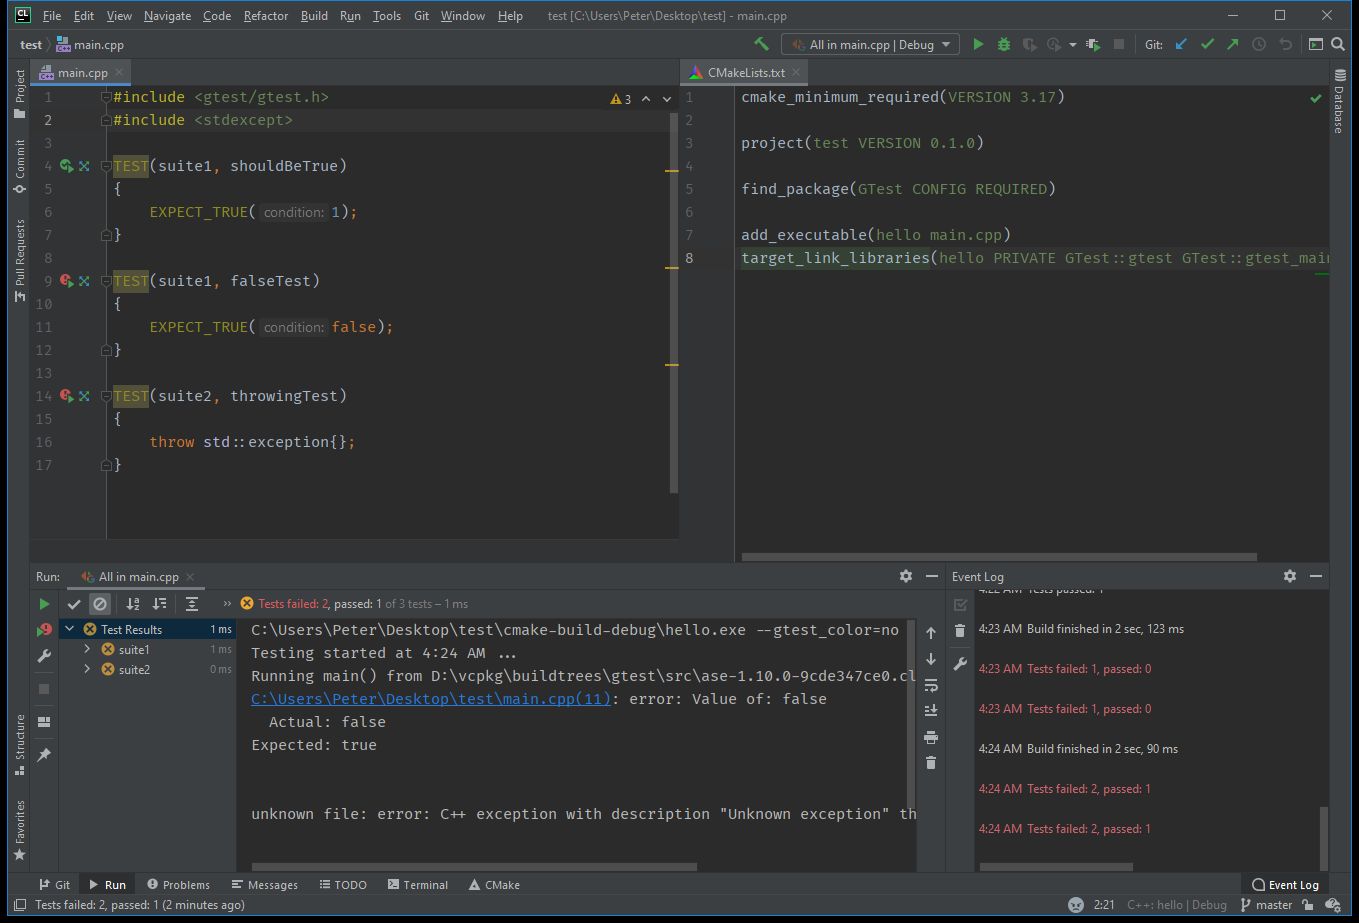
Task: Open the Refactor menu
Action: tap(266, 16)
